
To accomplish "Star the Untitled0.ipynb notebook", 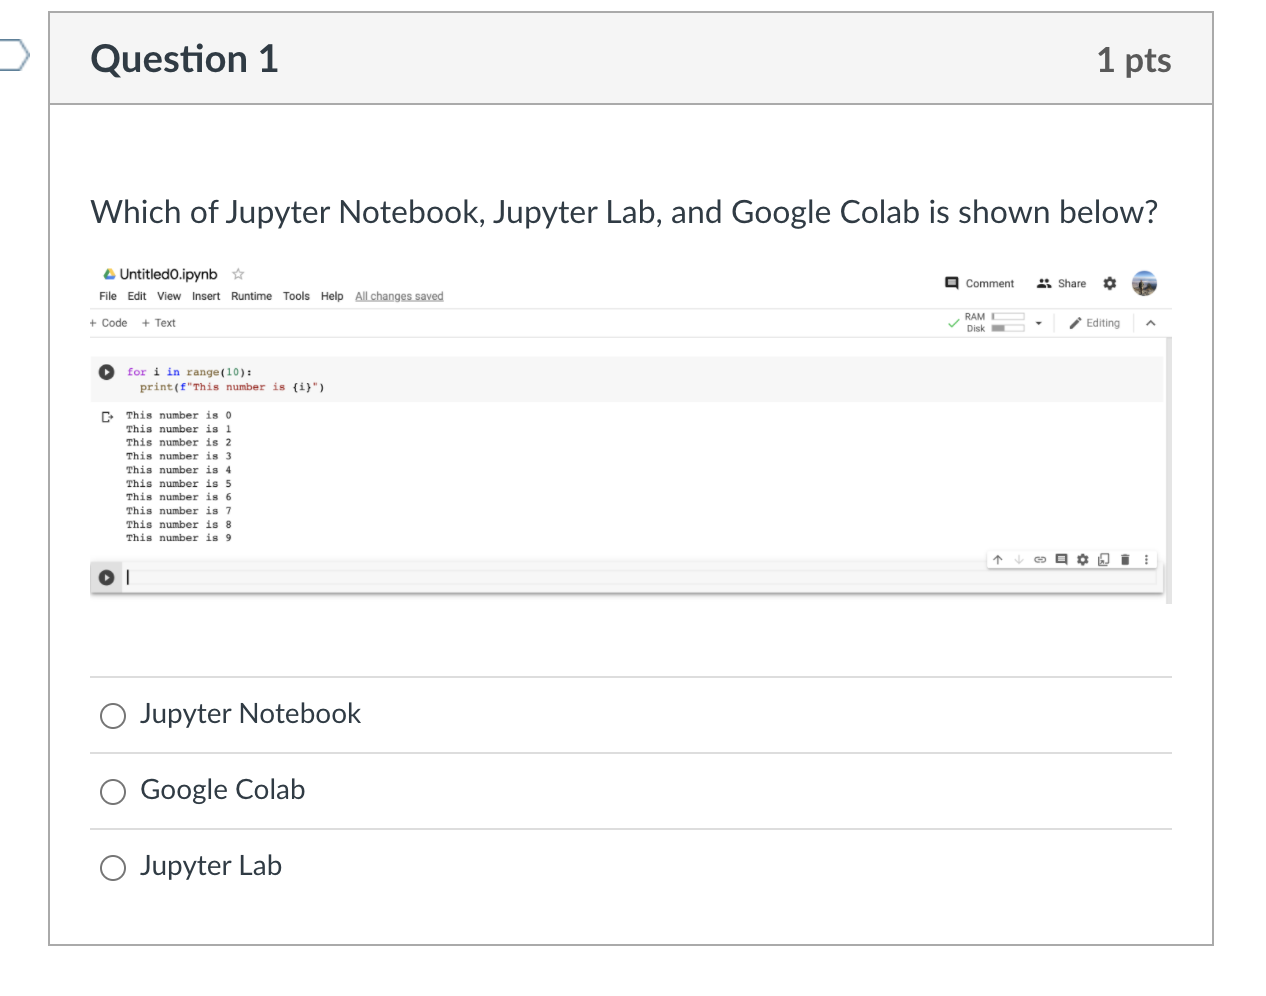I will click(238, 274).
